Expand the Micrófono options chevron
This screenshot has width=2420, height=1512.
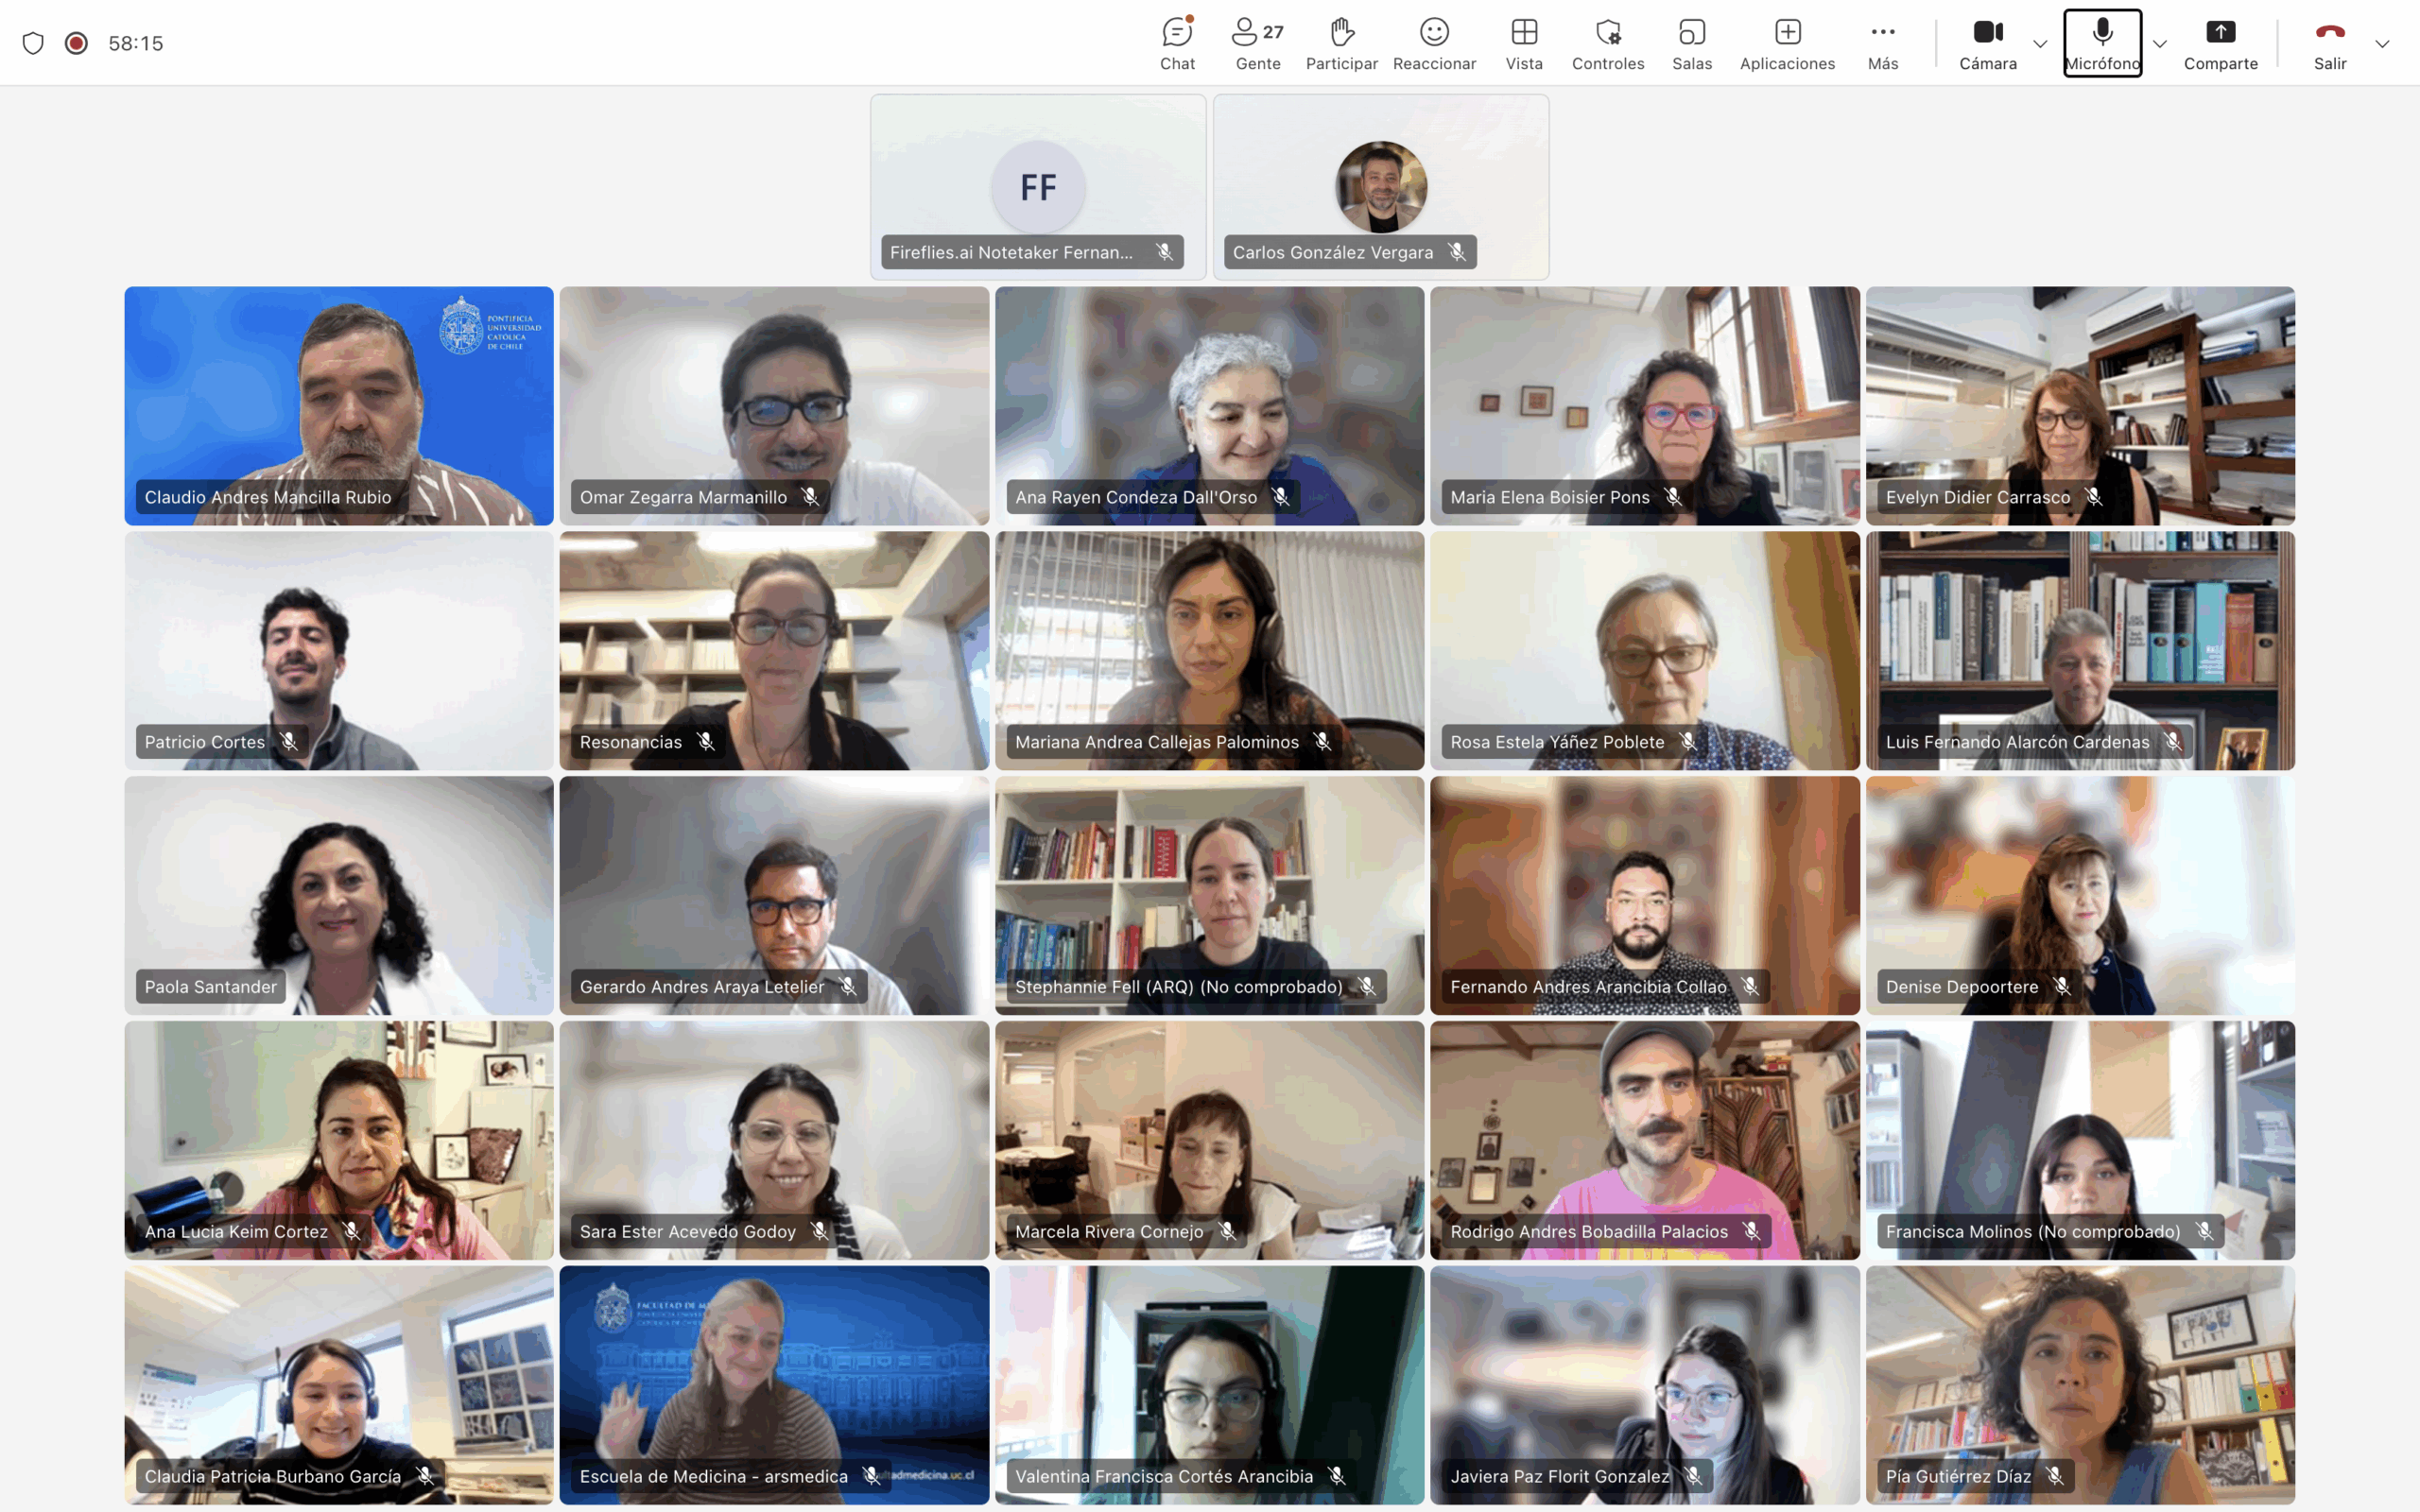pos(2160,44)
